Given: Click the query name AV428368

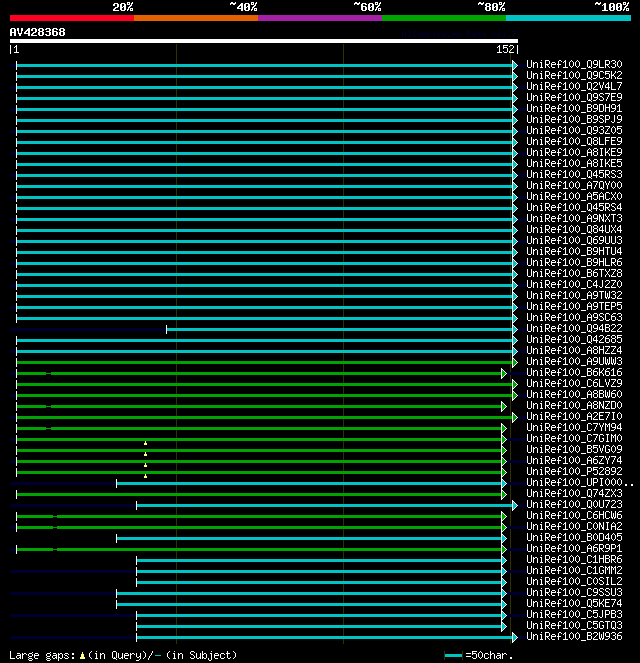Looking at the screenshot, I should click(x=37, y=32).
